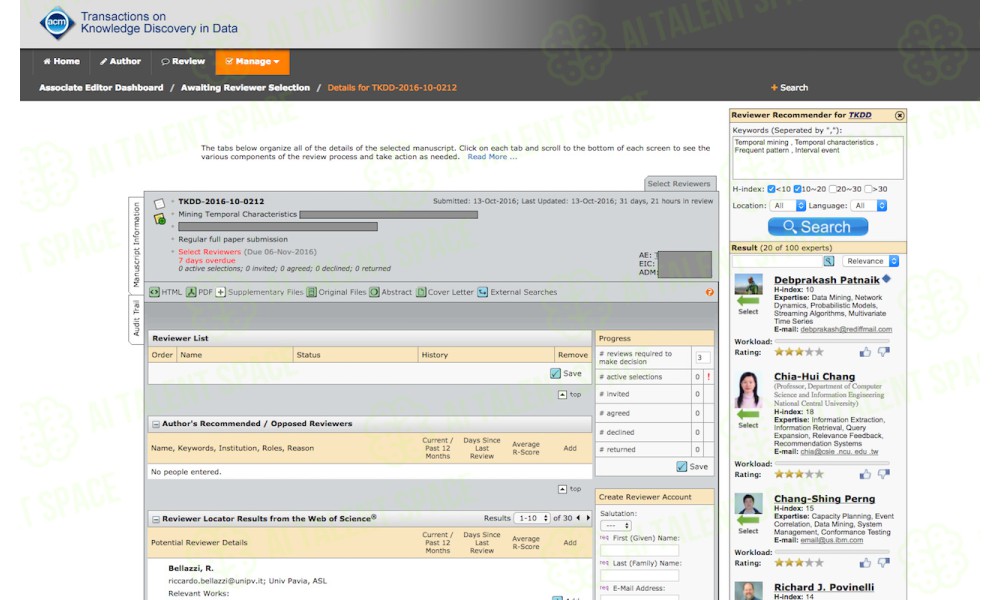1000x600 pixels.
Task: Switch to Audit Trail side tab
Action: (136, 319)
